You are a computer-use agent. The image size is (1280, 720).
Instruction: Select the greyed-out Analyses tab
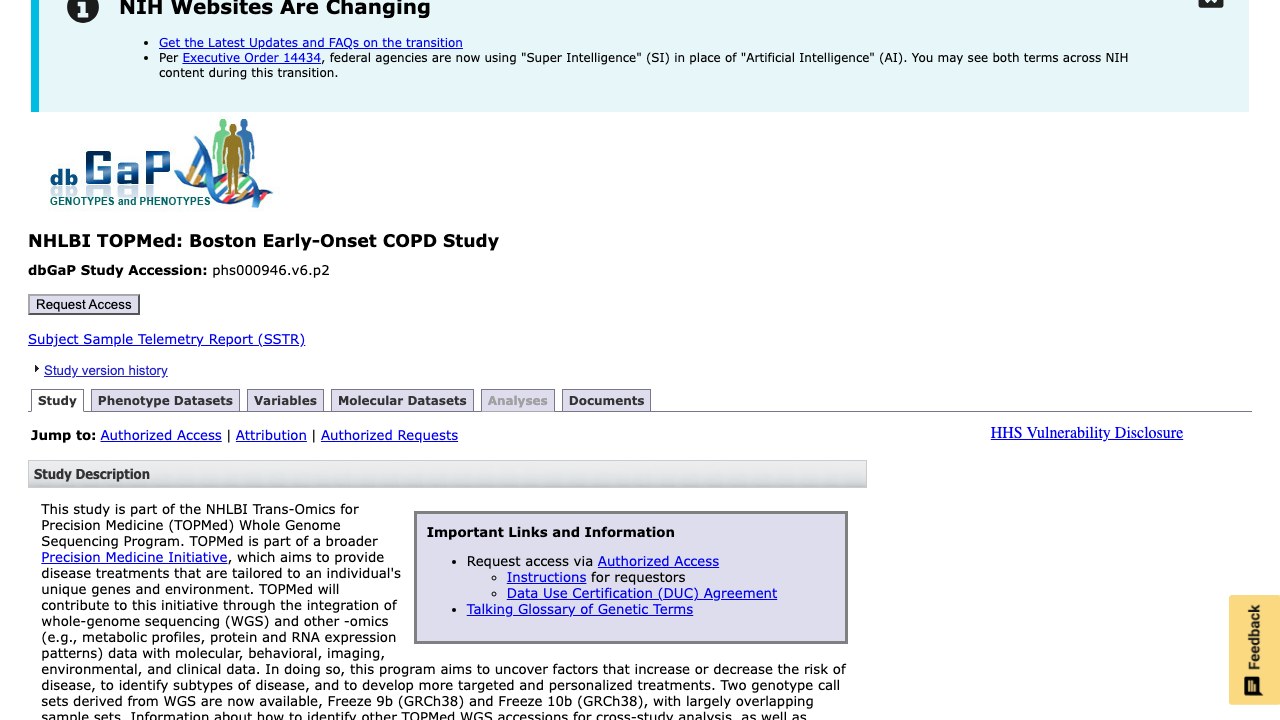pos(517,400)
